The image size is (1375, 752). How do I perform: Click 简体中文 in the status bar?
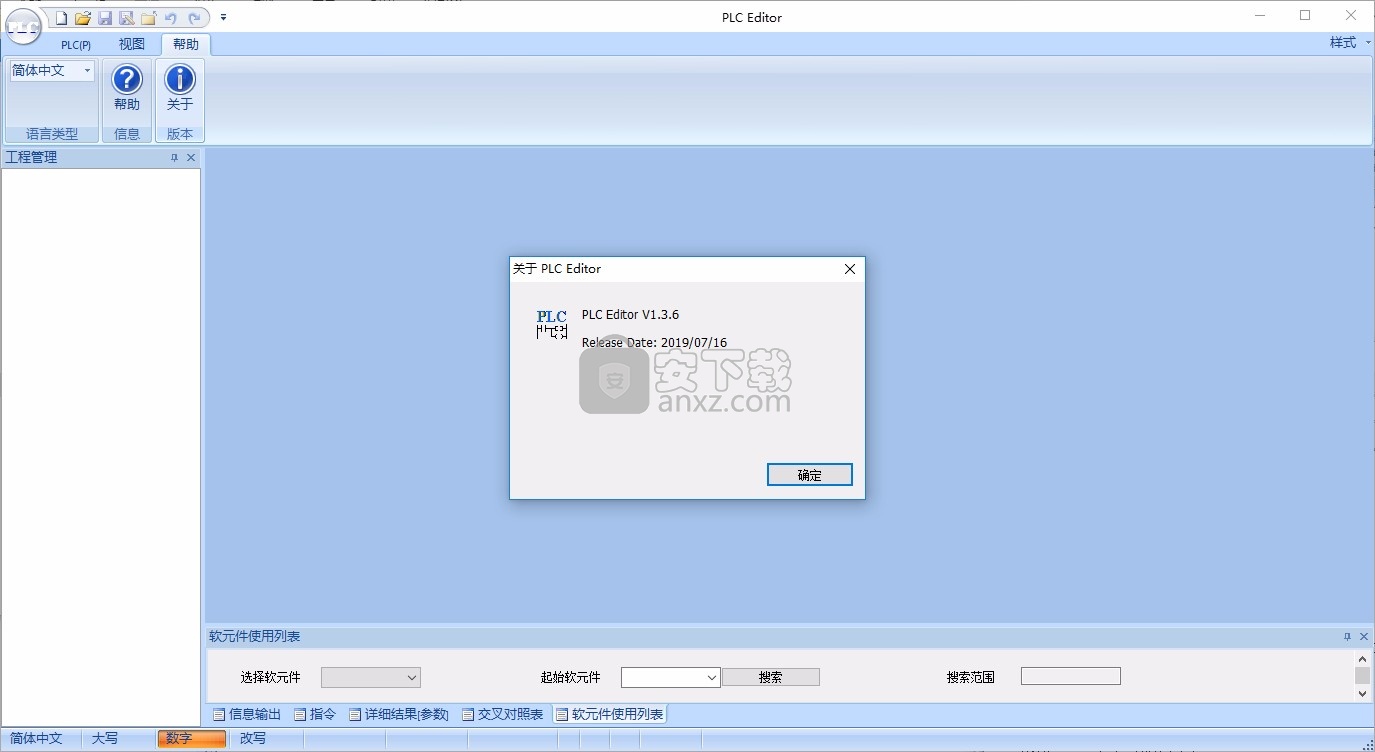pyautogui.click(x=37, y=739)
